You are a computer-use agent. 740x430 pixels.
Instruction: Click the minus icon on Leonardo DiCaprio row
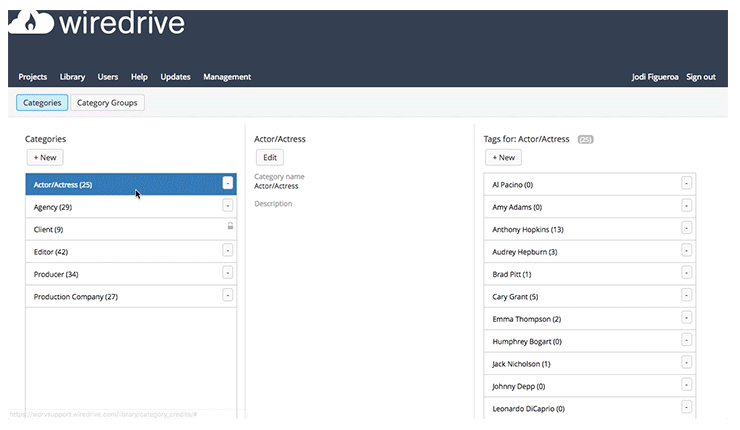click(687, 407)
